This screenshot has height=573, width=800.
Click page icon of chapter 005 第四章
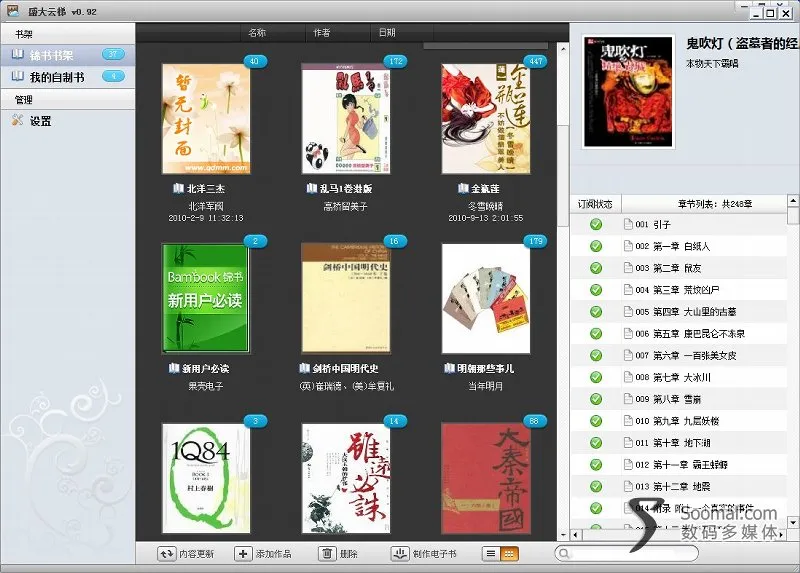(x=628, y=312)
